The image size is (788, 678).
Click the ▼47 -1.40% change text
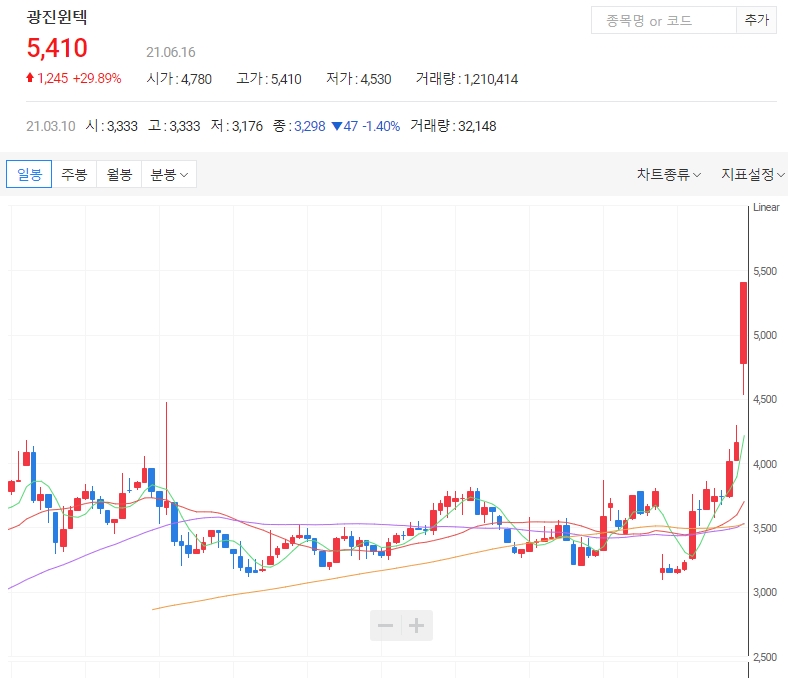point(365,126)
